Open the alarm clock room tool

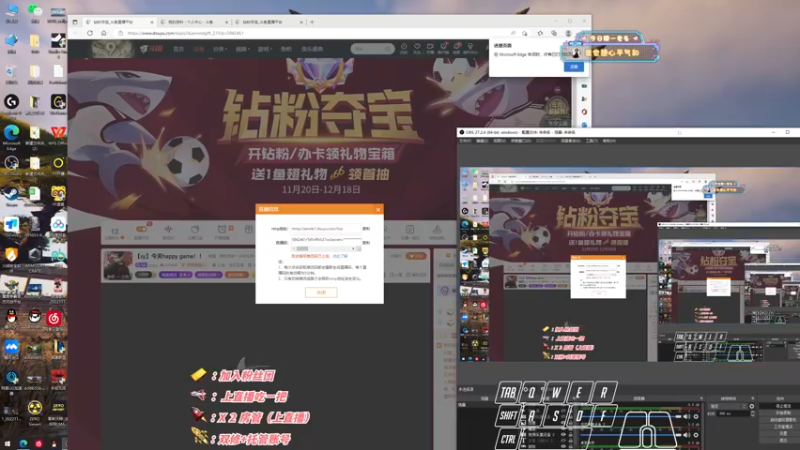(x=222, y=231)
